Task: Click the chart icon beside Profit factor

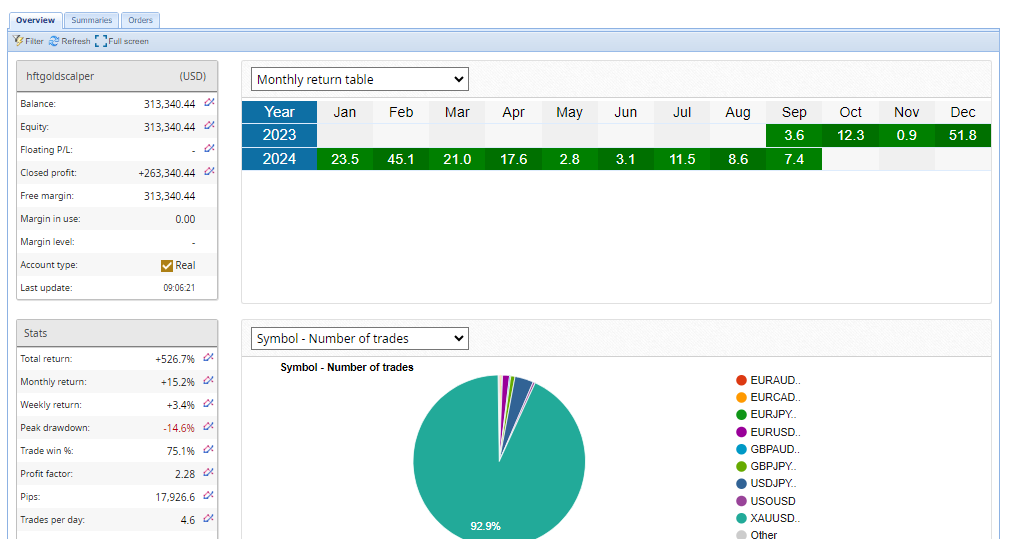Action: pyautogui.click(x=209, y=473)
